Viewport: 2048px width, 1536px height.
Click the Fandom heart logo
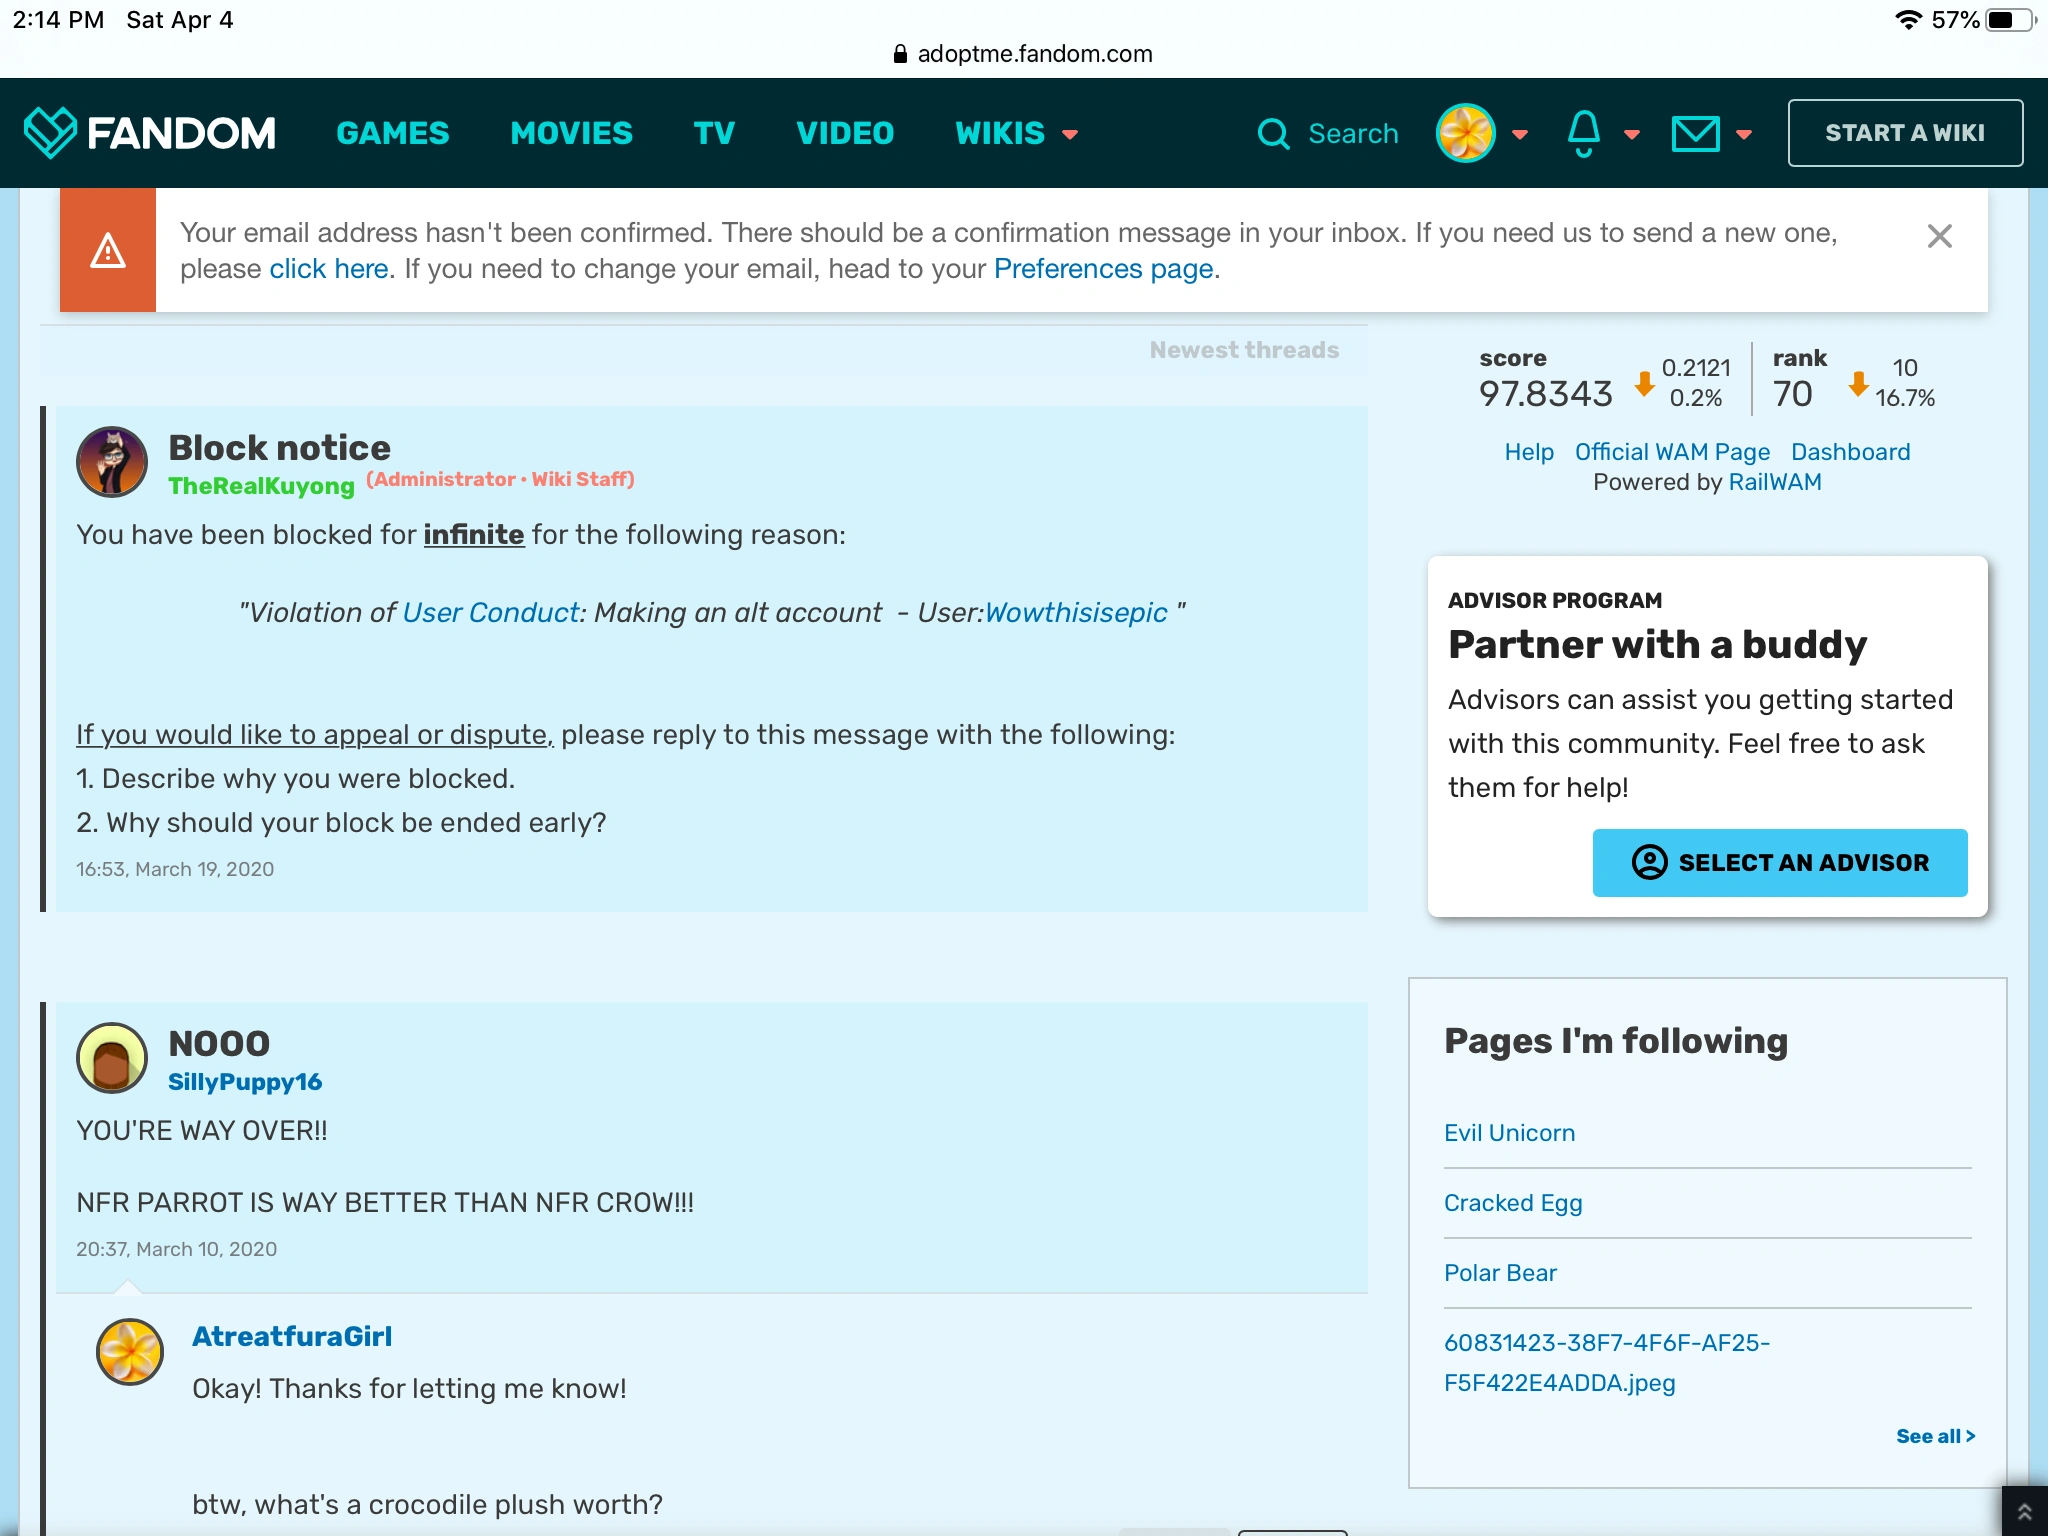pos(49,132)
